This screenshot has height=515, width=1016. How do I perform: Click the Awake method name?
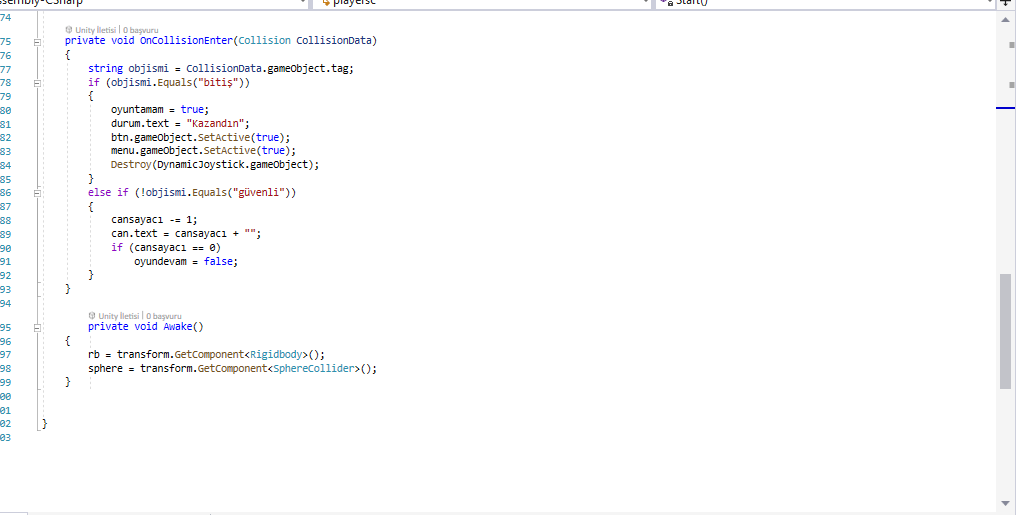pyautogui.click(x=178, y=326)
